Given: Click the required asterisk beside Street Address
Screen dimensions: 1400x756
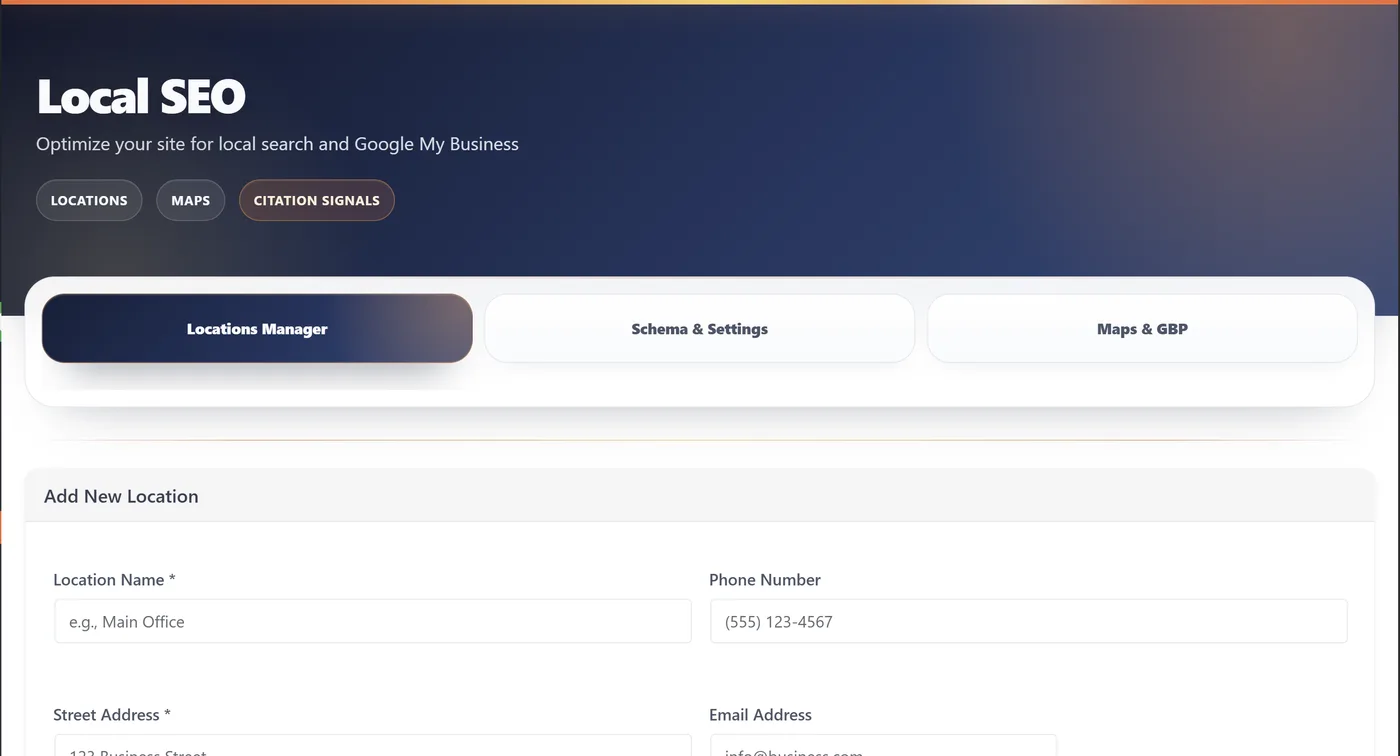Looking at the screenshot, I should pyautogui.click(x=167, y=715).
